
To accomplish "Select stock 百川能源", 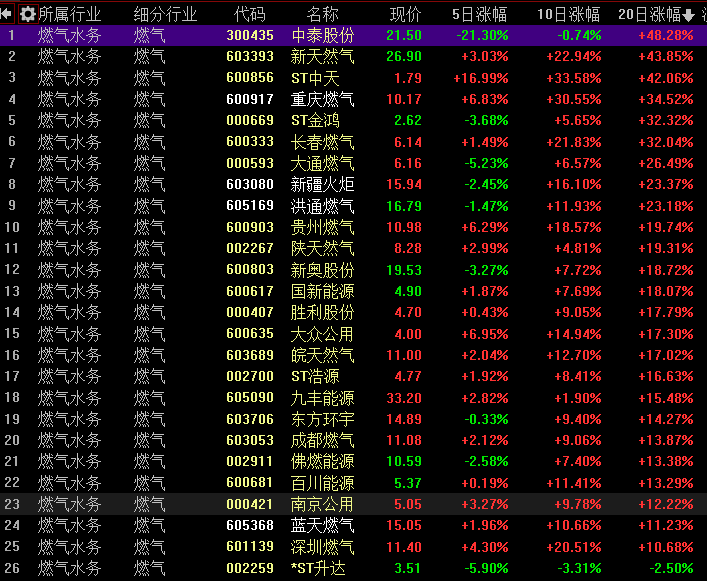I will point(323,483).
